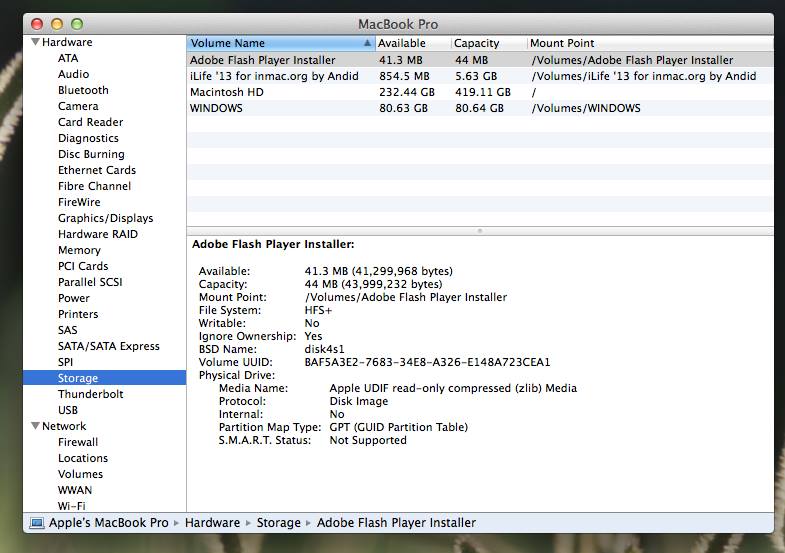Select ATA in the Hardware list
This screenshot has width=785, height=553.
68,58
